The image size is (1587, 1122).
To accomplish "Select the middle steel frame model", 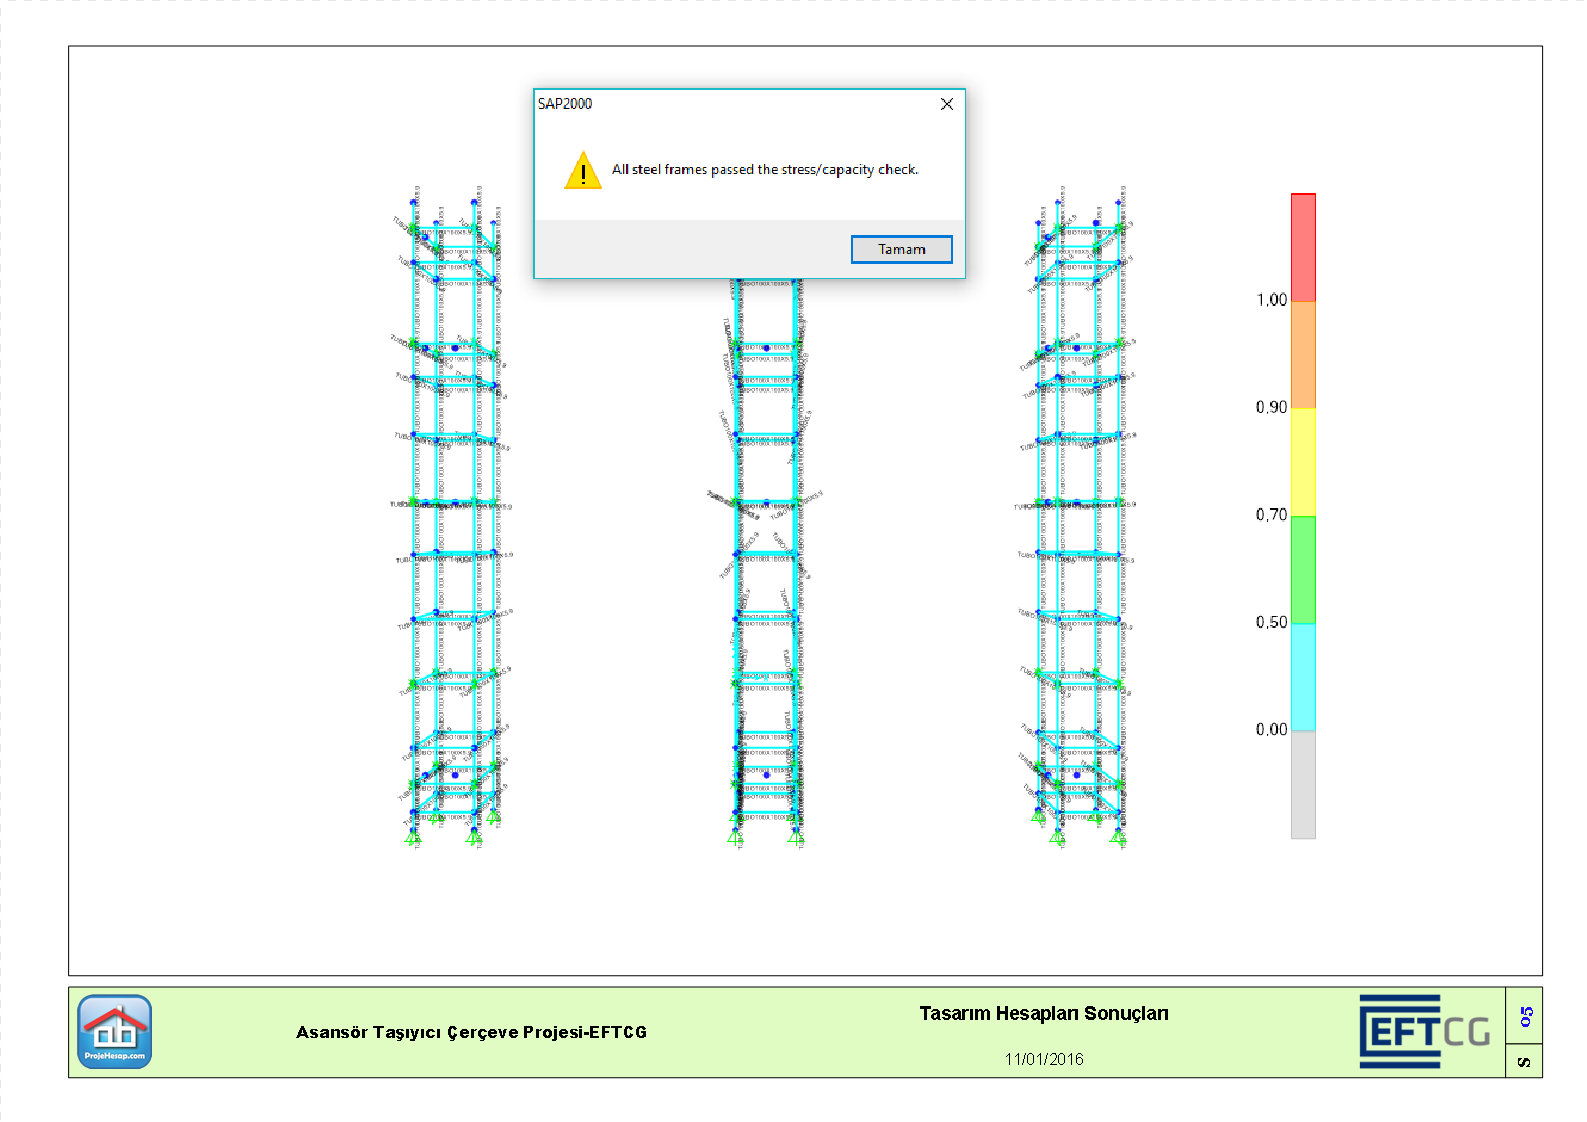I will 767,560.
